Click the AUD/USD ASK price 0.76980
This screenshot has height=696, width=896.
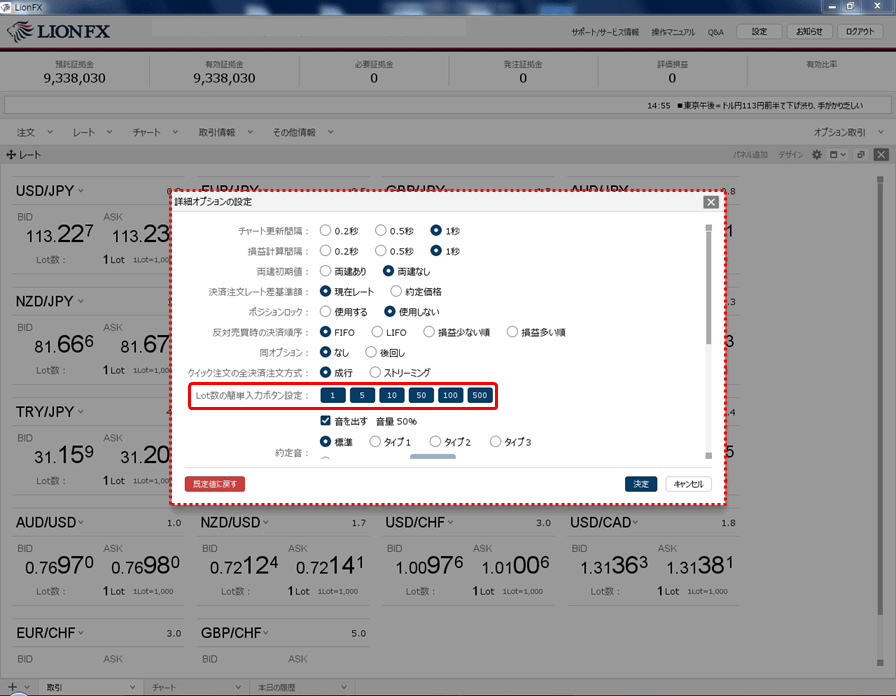145,566
